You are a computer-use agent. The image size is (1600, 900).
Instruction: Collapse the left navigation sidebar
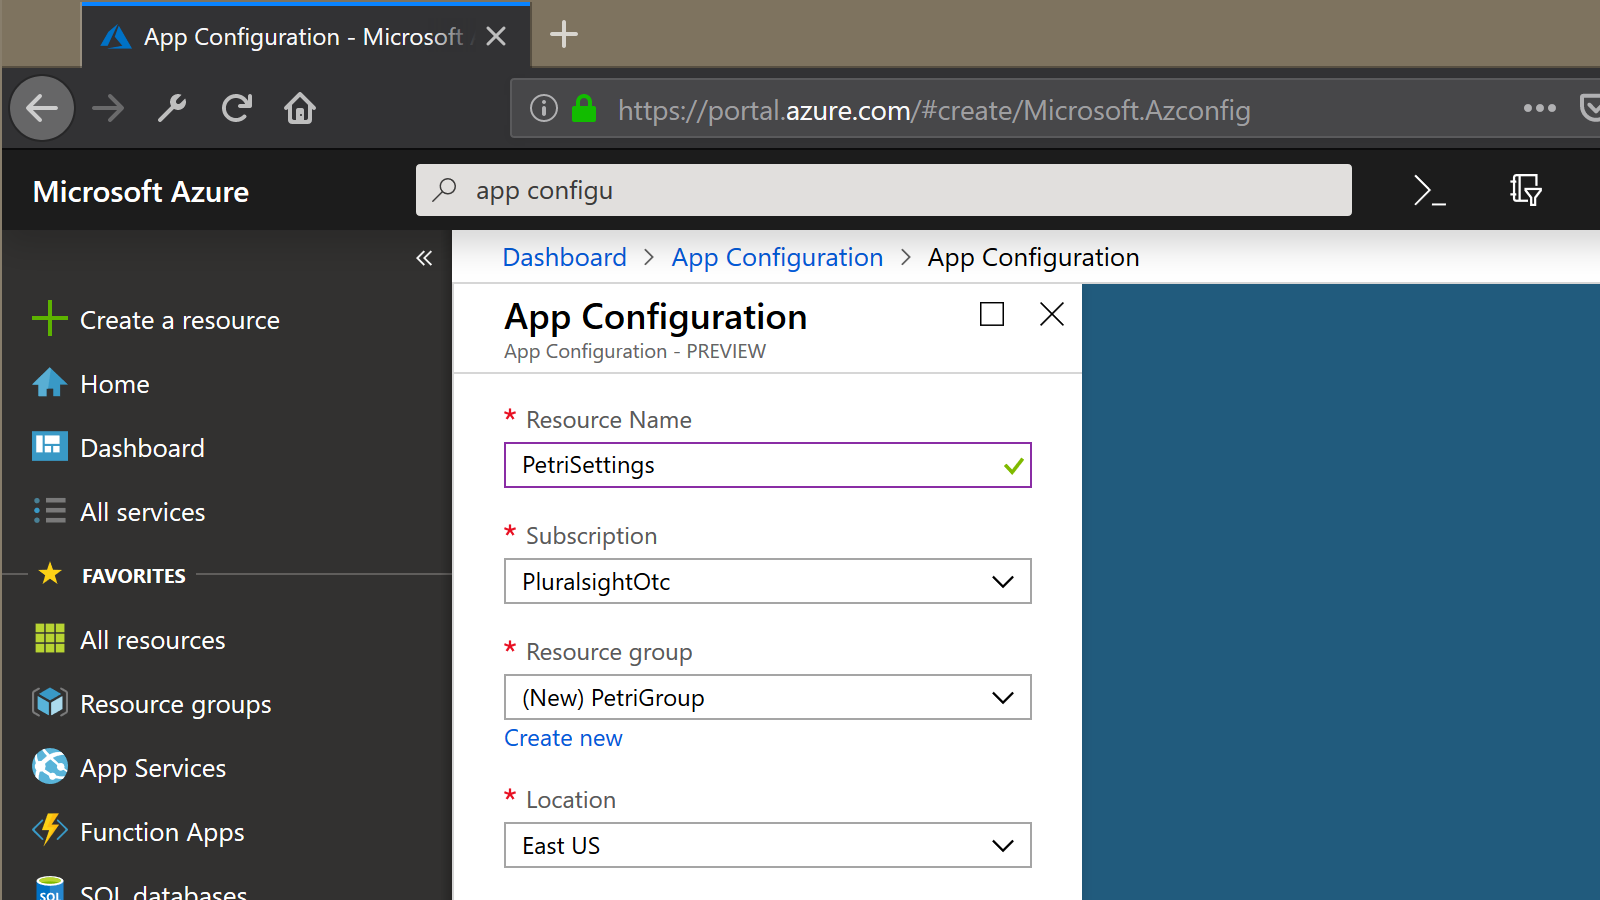coord(424,258)
